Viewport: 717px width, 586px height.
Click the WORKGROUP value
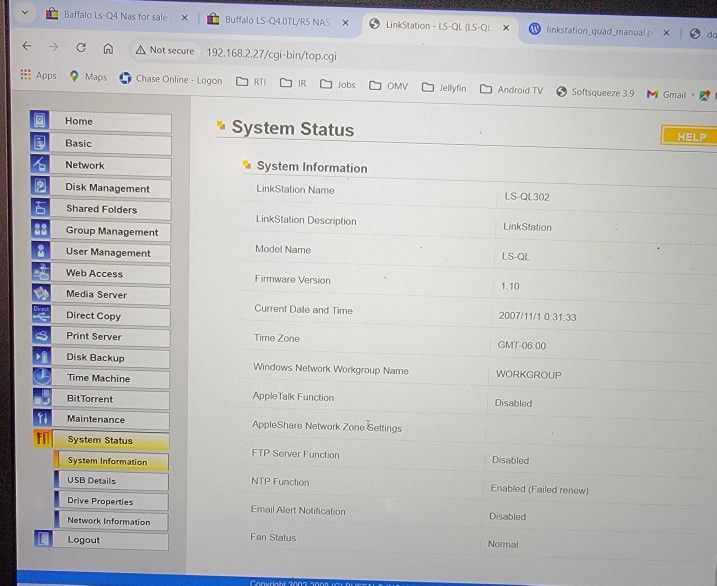click(529, 374)
